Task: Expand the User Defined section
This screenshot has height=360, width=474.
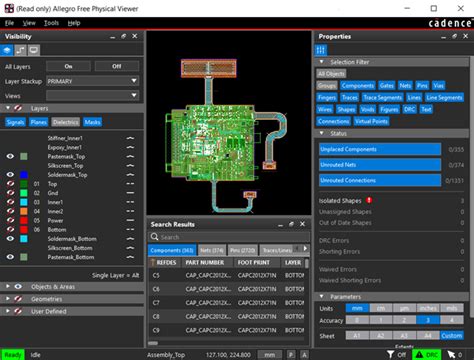Action: 8,311
